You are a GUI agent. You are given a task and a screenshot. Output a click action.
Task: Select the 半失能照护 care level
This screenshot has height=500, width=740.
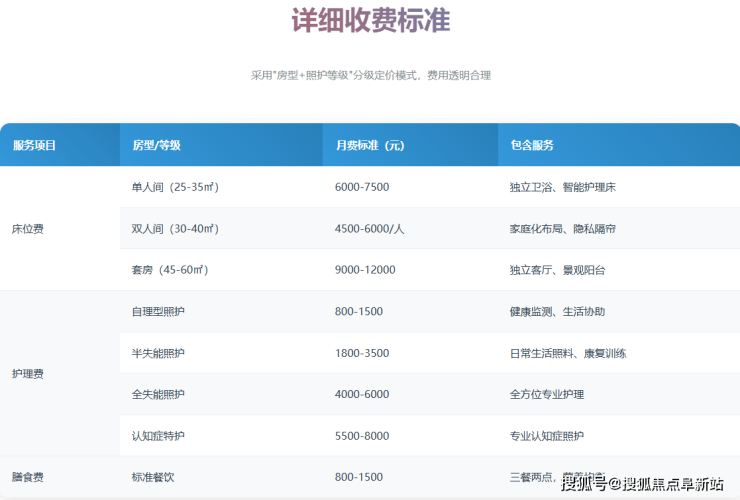tap(158, 353)
